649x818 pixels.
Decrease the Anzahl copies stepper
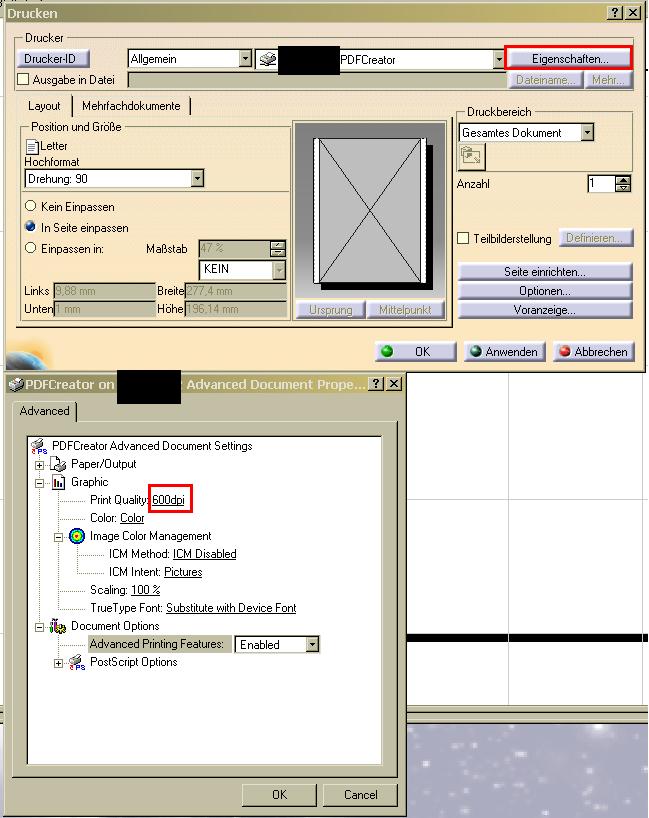(623, 188)
